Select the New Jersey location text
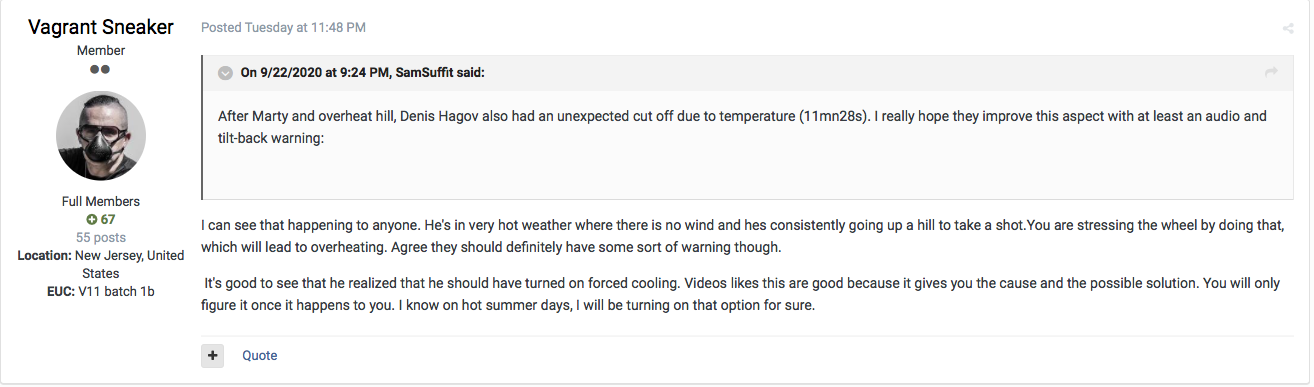The height and width of the screenshot is (387, 1314). (101, 264)
